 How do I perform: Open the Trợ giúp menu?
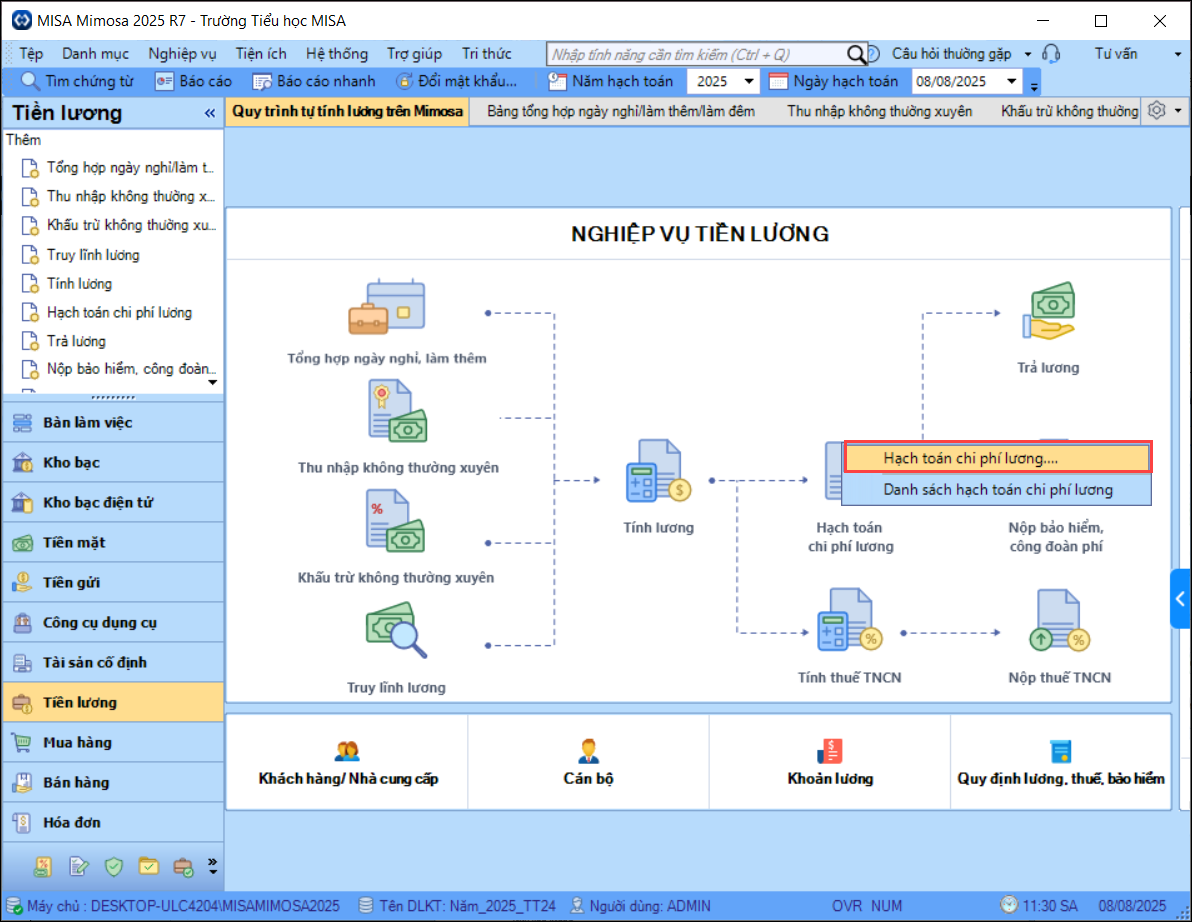tap(414, 54)
